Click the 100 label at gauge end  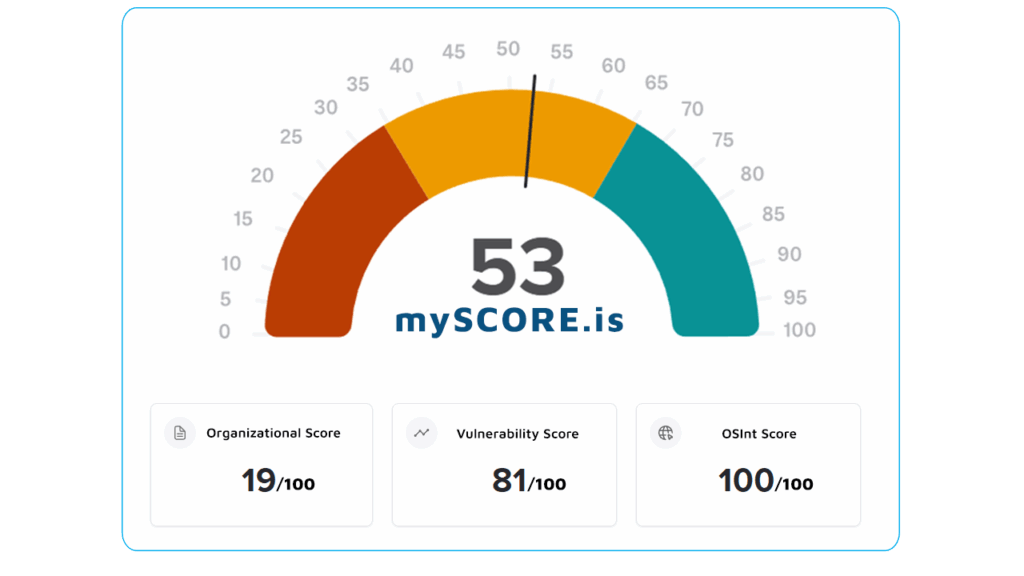coord(799,330)
